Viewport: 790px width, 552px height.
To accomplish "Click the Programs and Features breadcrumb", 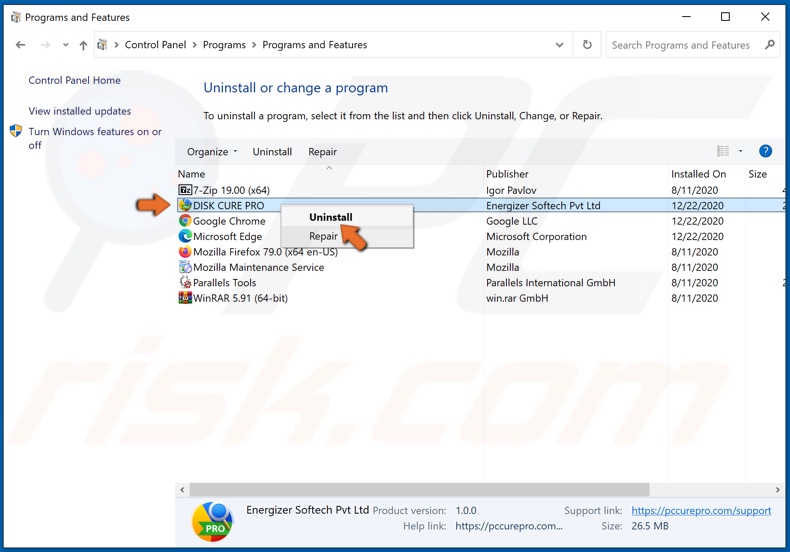I will click(x=314, y=45).
